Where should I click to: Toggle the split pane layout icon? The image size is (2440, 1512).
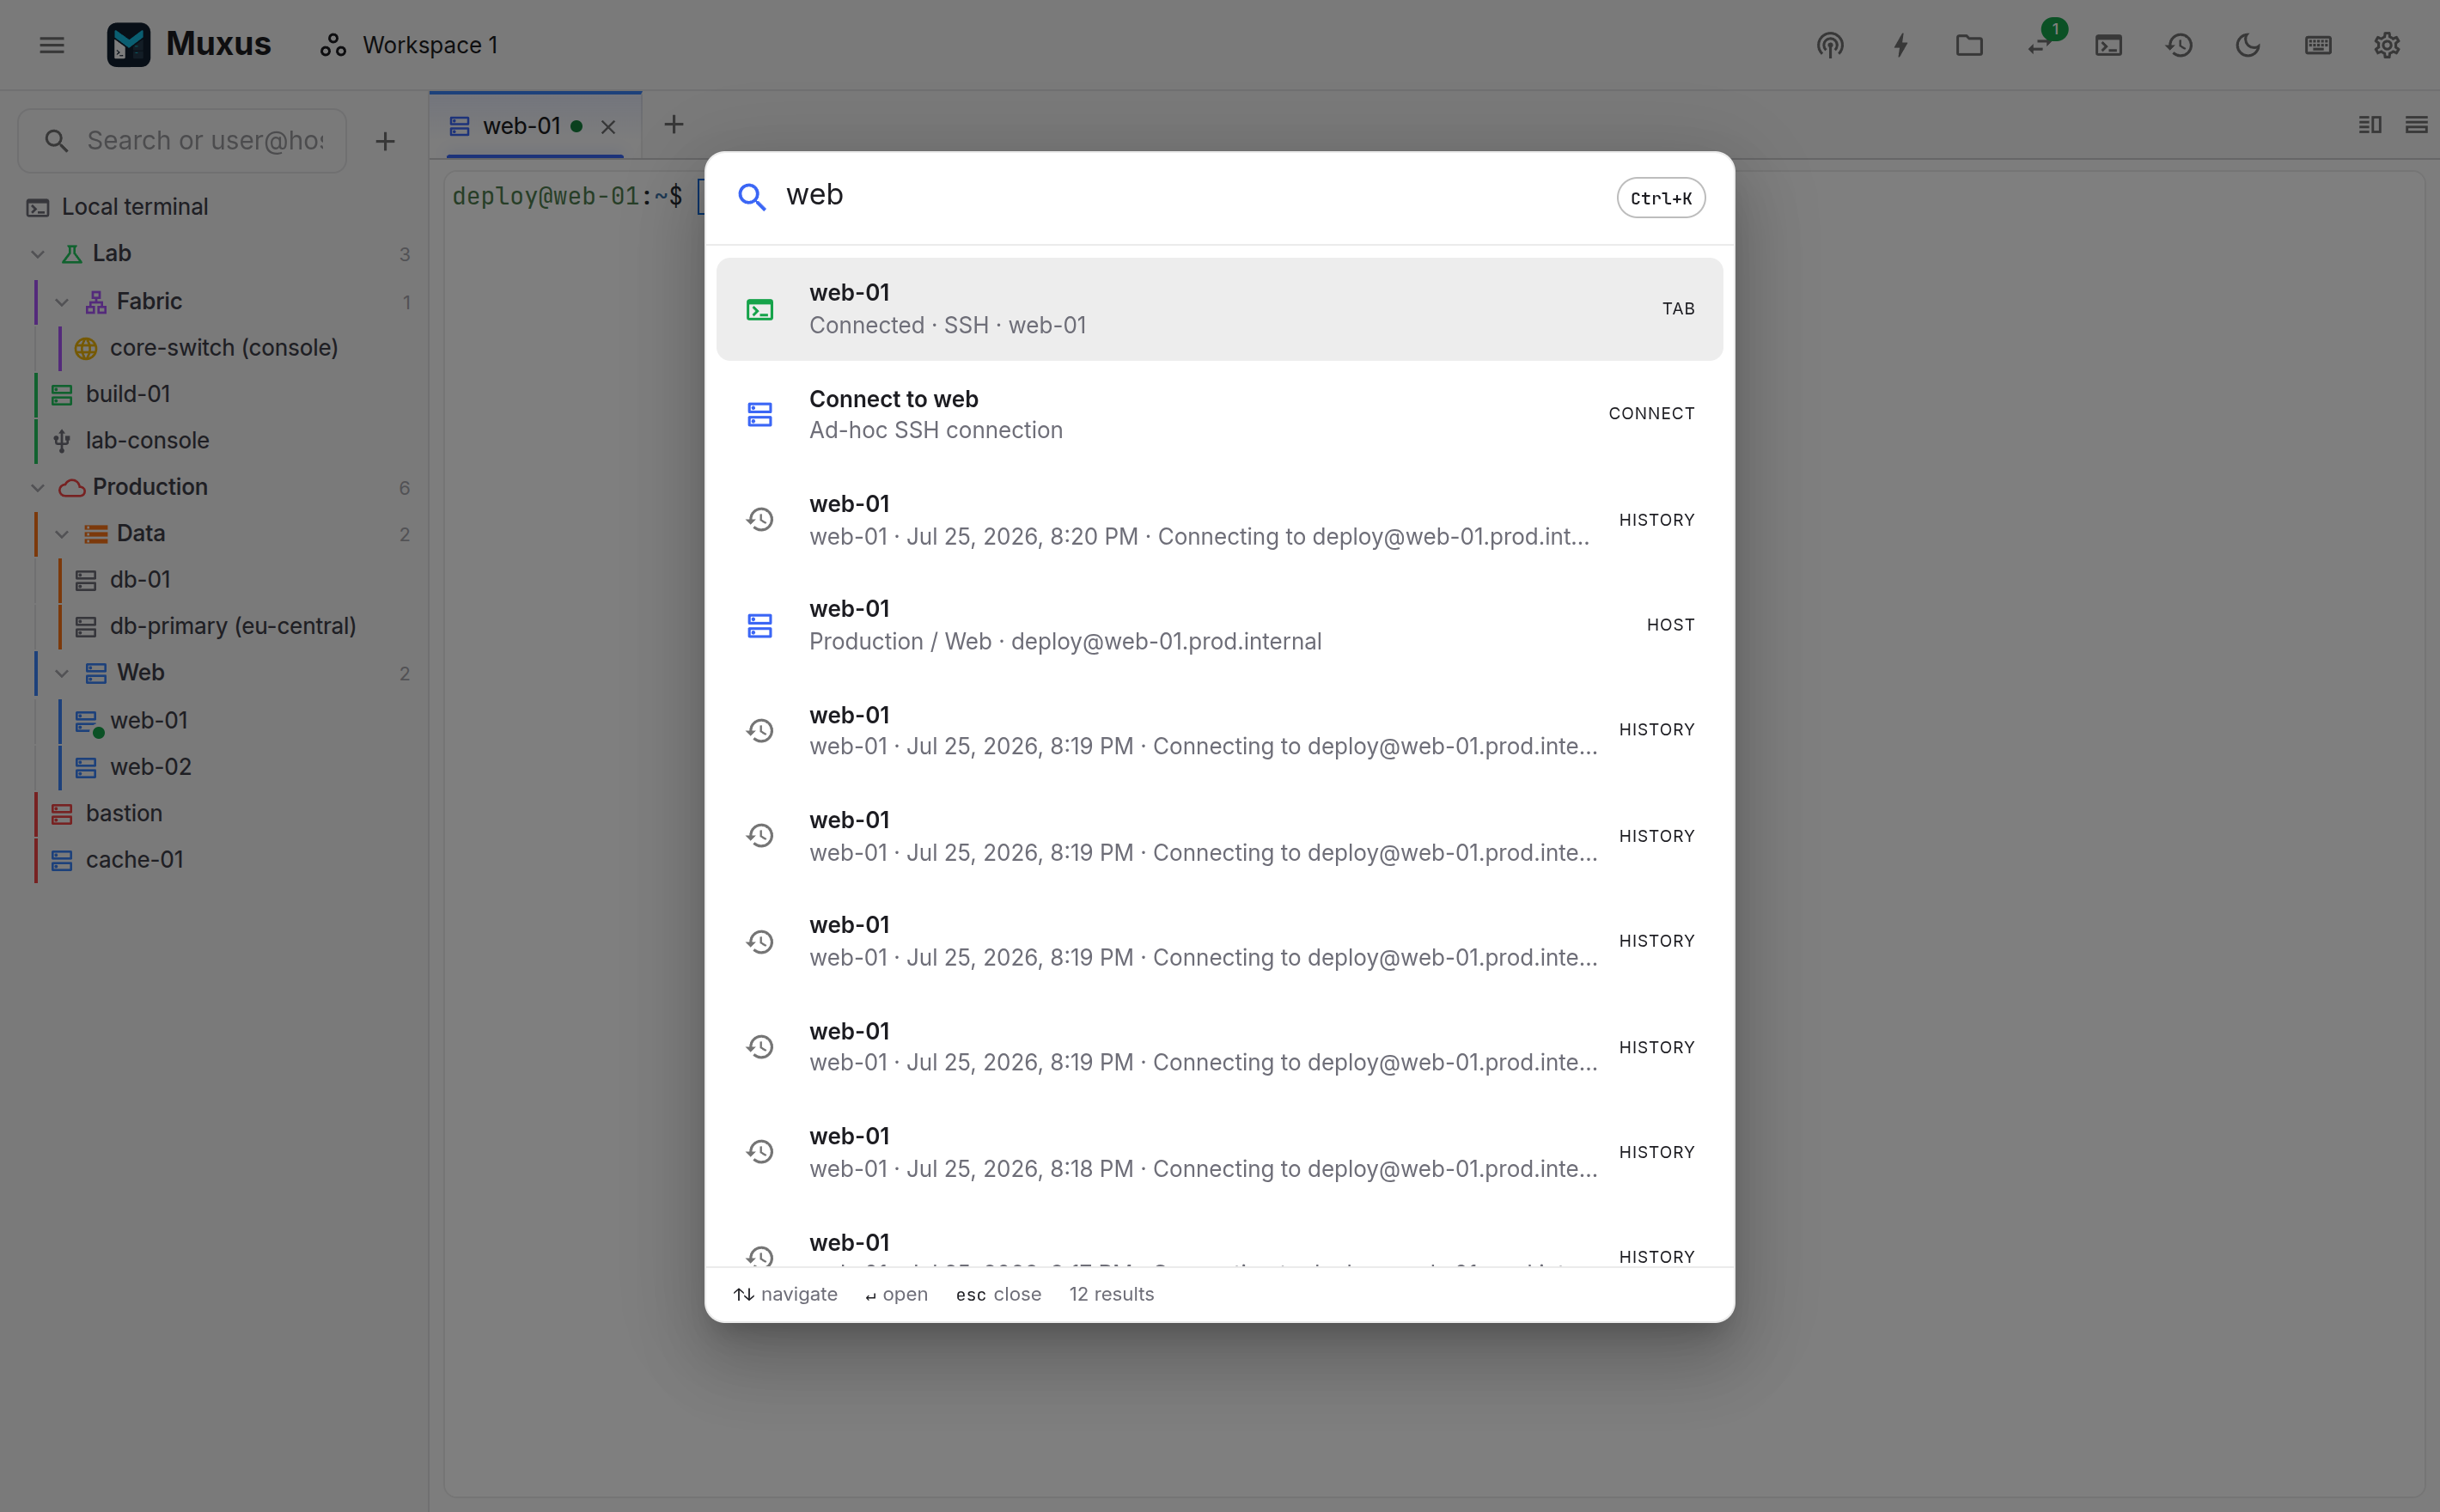2370,125
